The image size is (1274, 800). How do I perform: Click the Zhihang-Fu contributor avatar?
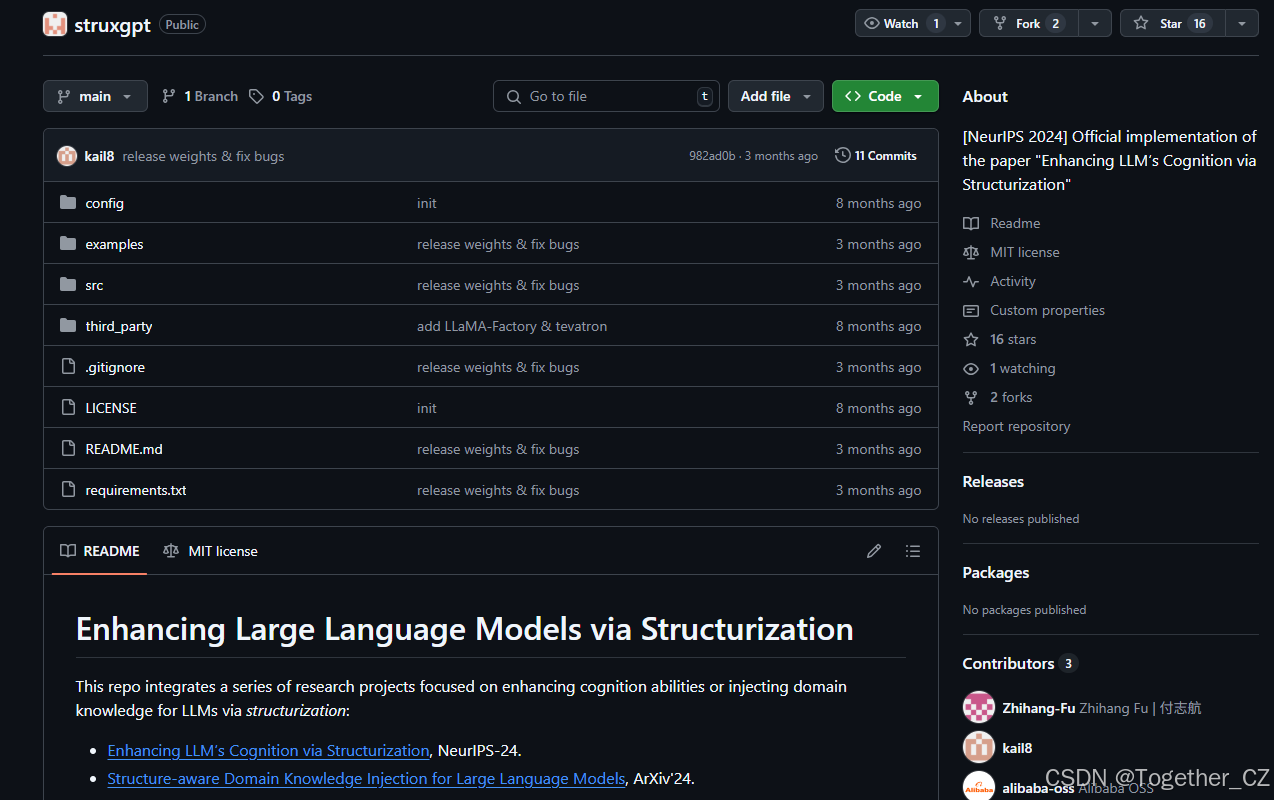tap(979, 707)
